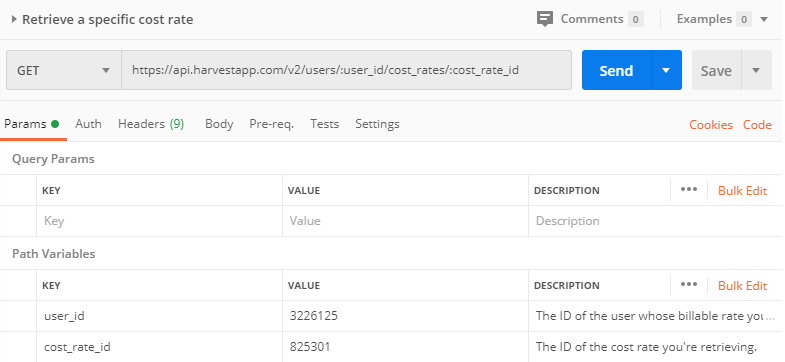Switch to the Auth tab
785x362 pixels.
[88, 124]
